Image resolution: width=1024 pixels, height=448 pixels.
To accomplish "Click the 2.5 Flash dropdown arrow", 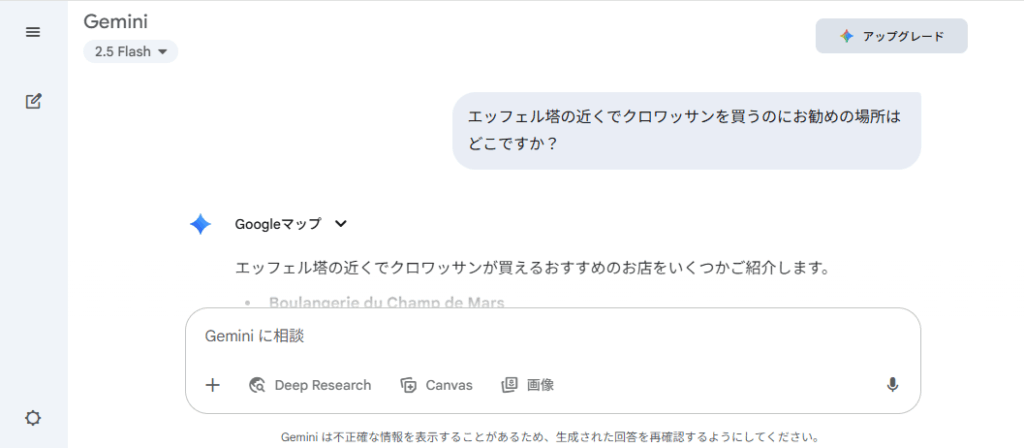I will click(x=163, y=52).
